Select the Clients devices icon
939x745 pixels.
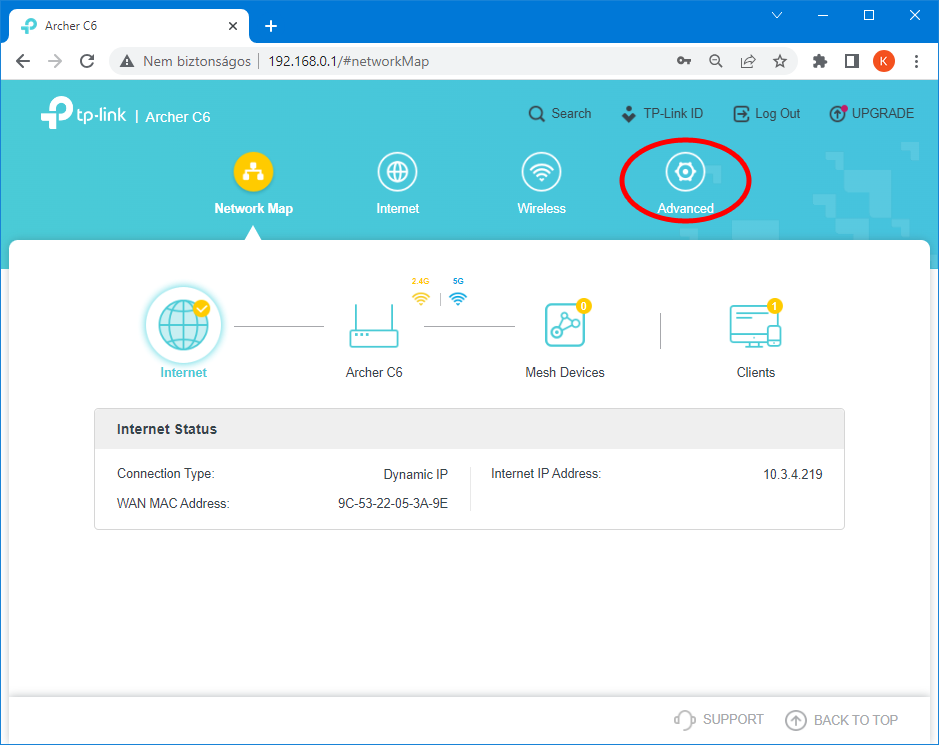click(756, 326)
